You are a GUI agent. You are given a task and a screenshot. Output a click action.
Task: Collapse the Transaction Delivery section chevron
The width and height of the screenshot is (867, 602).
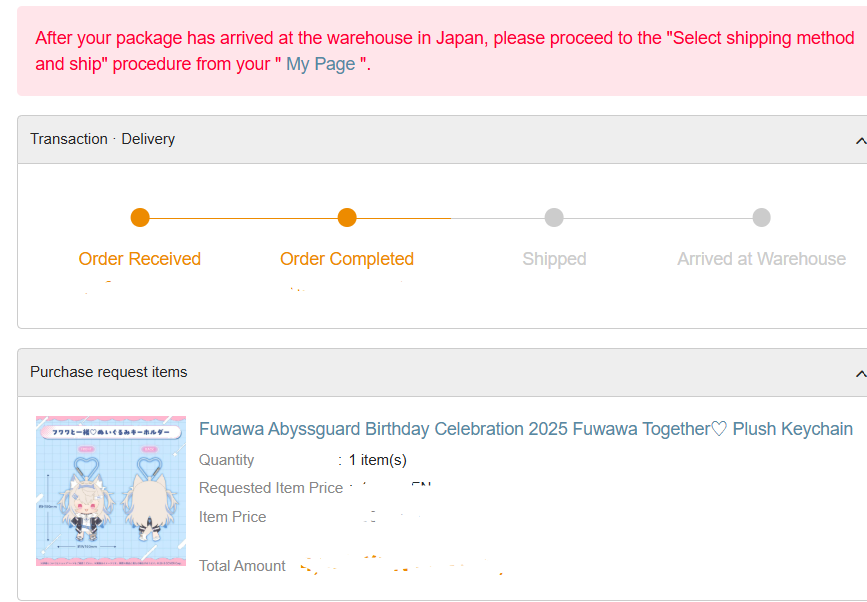tap(860, 140)
